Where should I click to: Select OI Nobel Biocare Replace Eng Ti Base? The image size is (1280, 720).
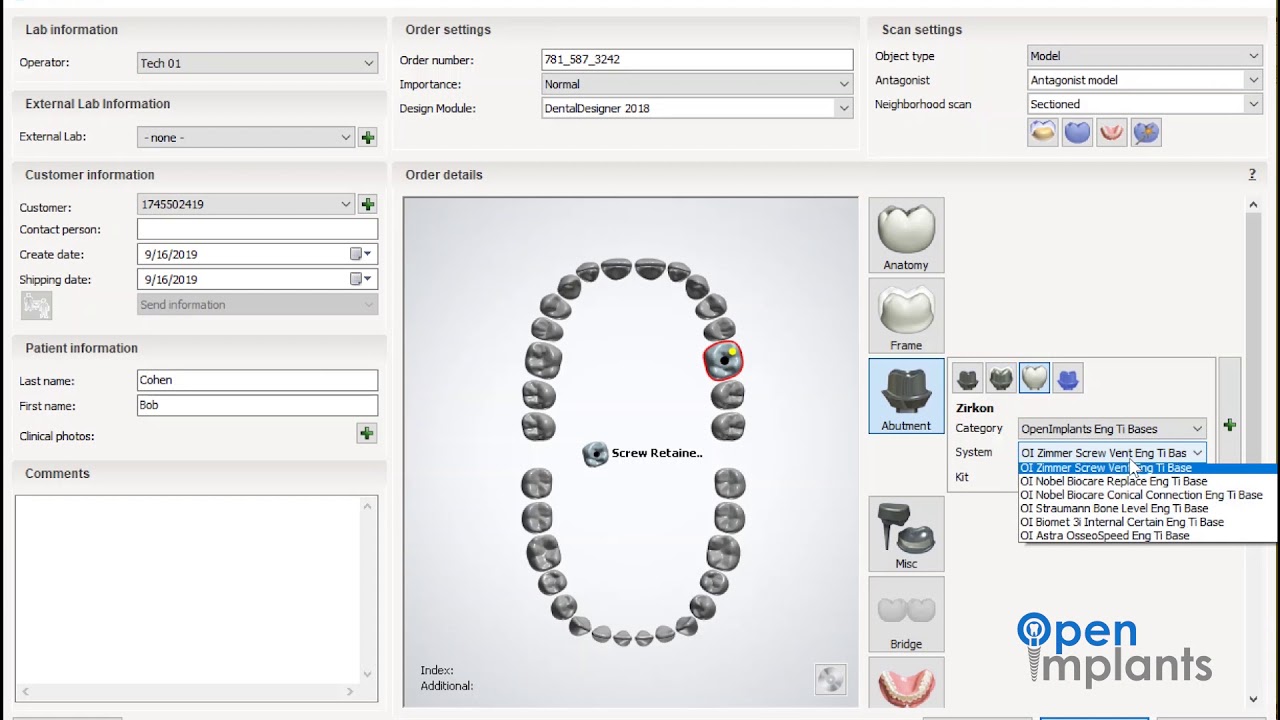click(x=1147, y=481)
